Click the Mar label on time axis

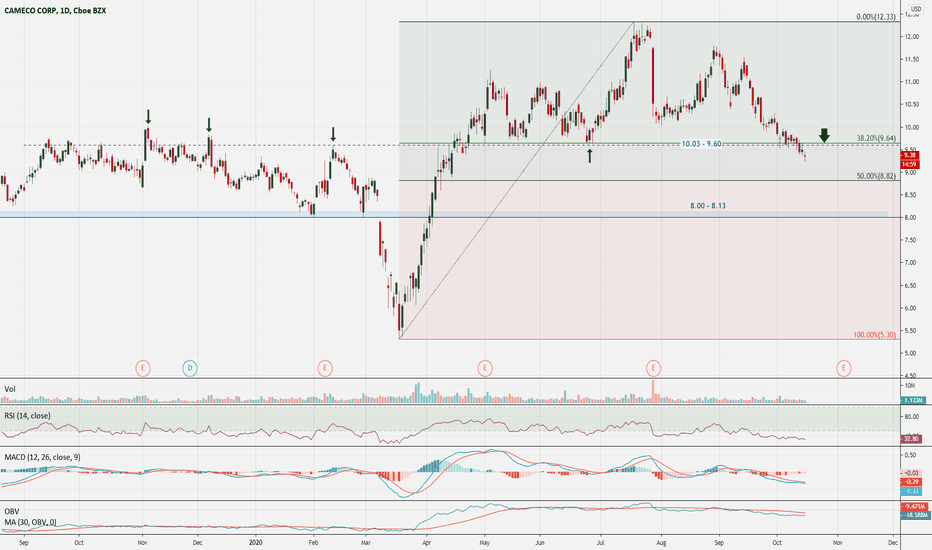(366, 542)
